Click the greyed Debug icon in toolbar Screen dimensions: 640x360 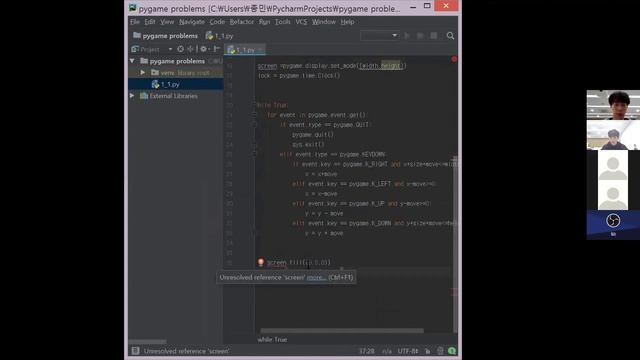(420, 36)
